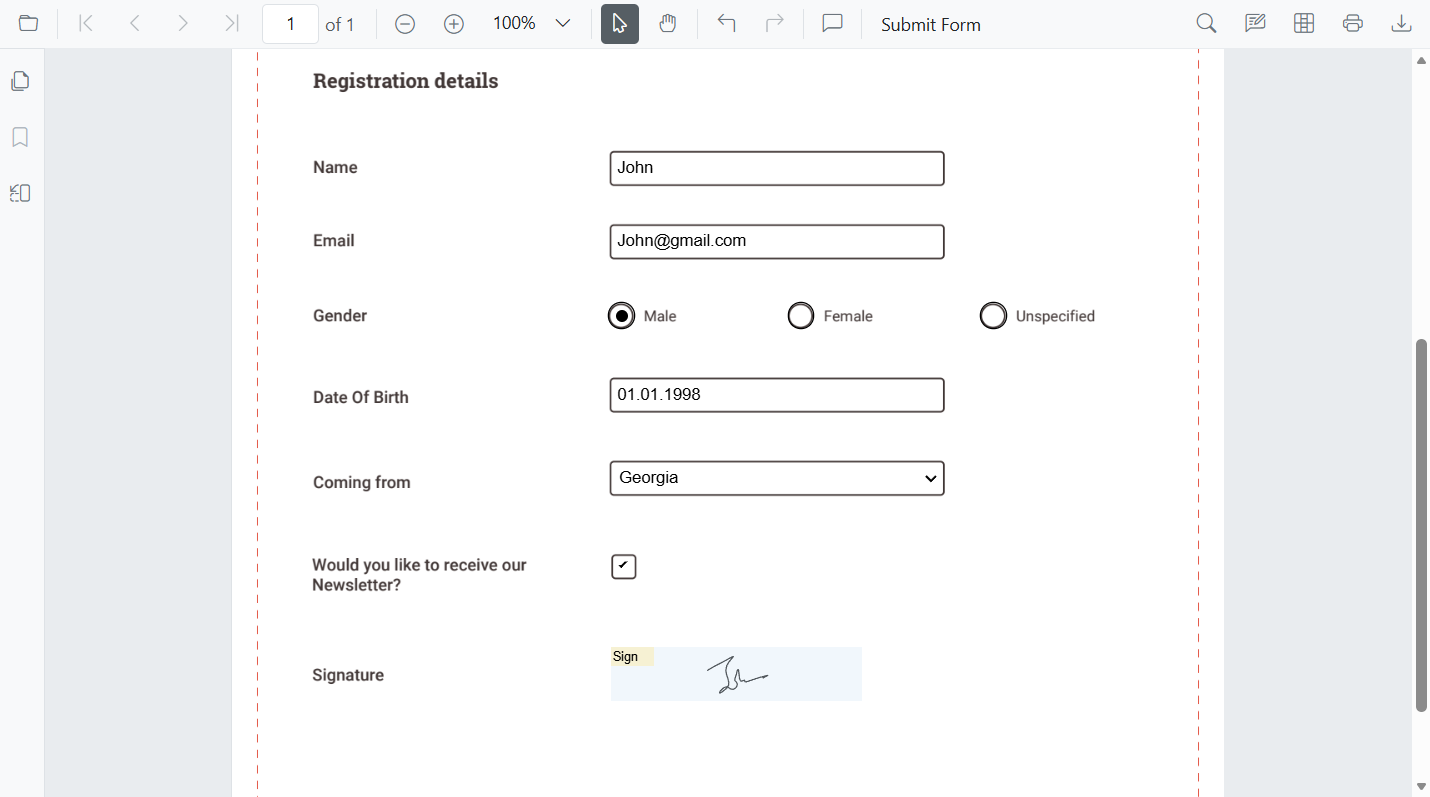This screenshot has width=1430, height=797.
Task: Click the Submit Form button
Action: pyautogui.click(x=931, y=25)
